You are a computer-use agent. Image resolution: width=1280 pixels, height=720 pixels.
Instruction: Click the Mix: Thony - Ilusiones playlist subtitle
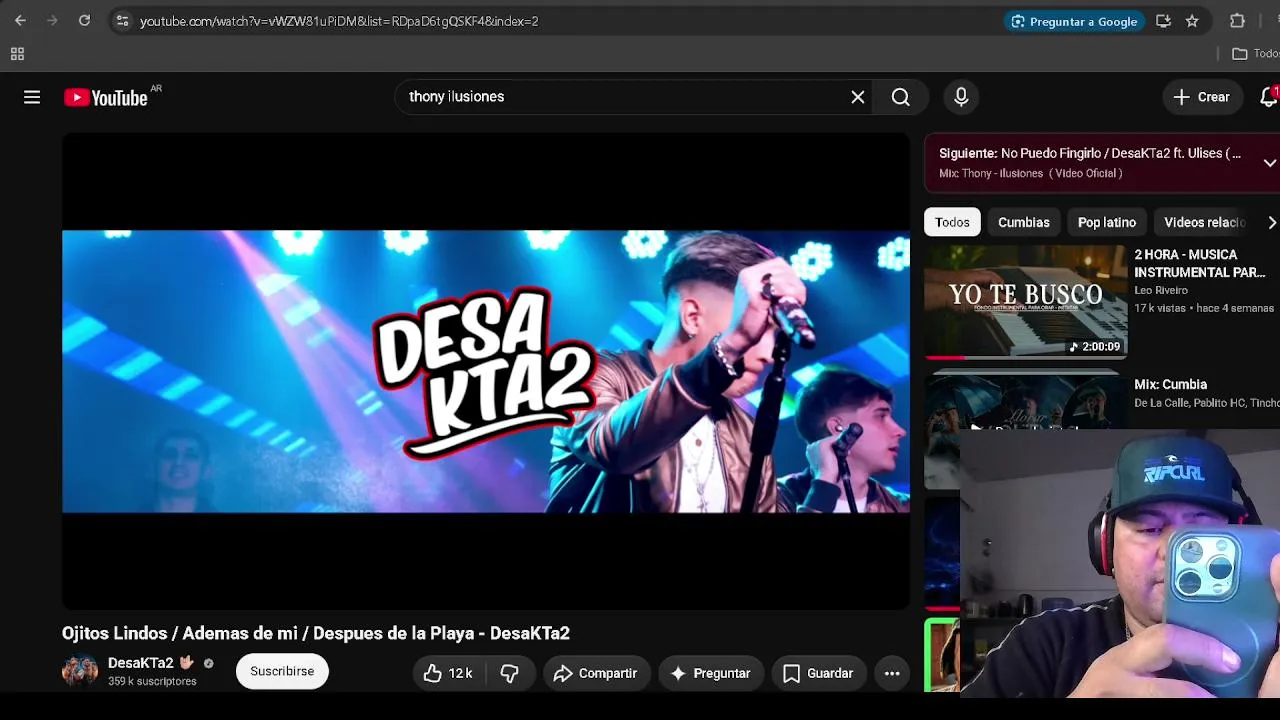(1031, 173)
